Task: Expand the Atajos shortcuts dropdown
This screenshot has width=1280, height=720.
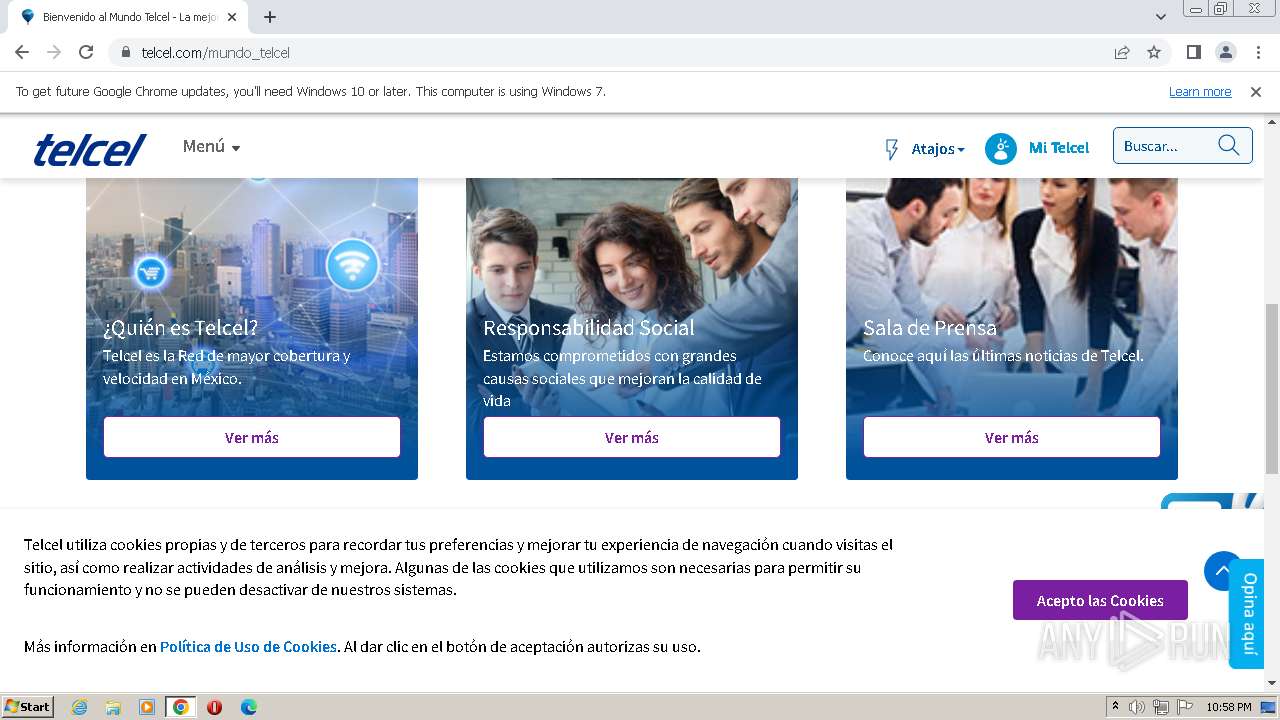Action: tap(938, 149)
